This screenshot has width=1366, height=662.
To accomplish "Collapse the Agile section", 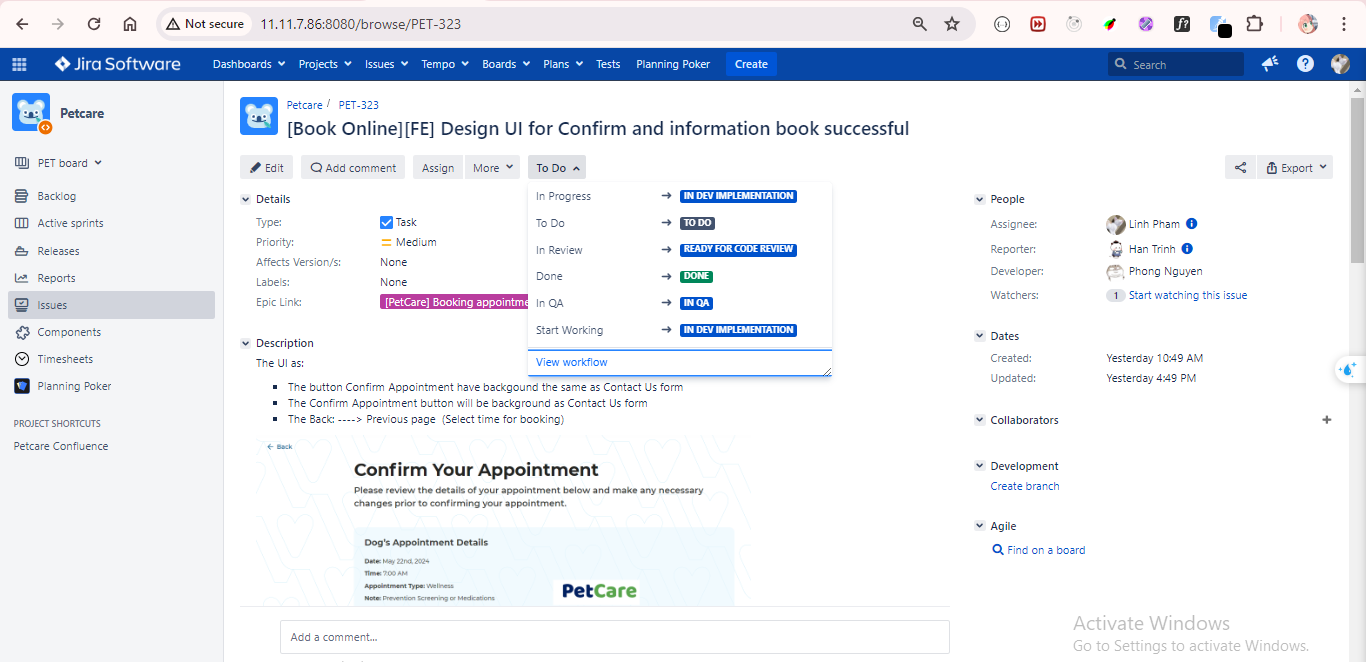I will (980, 526).
